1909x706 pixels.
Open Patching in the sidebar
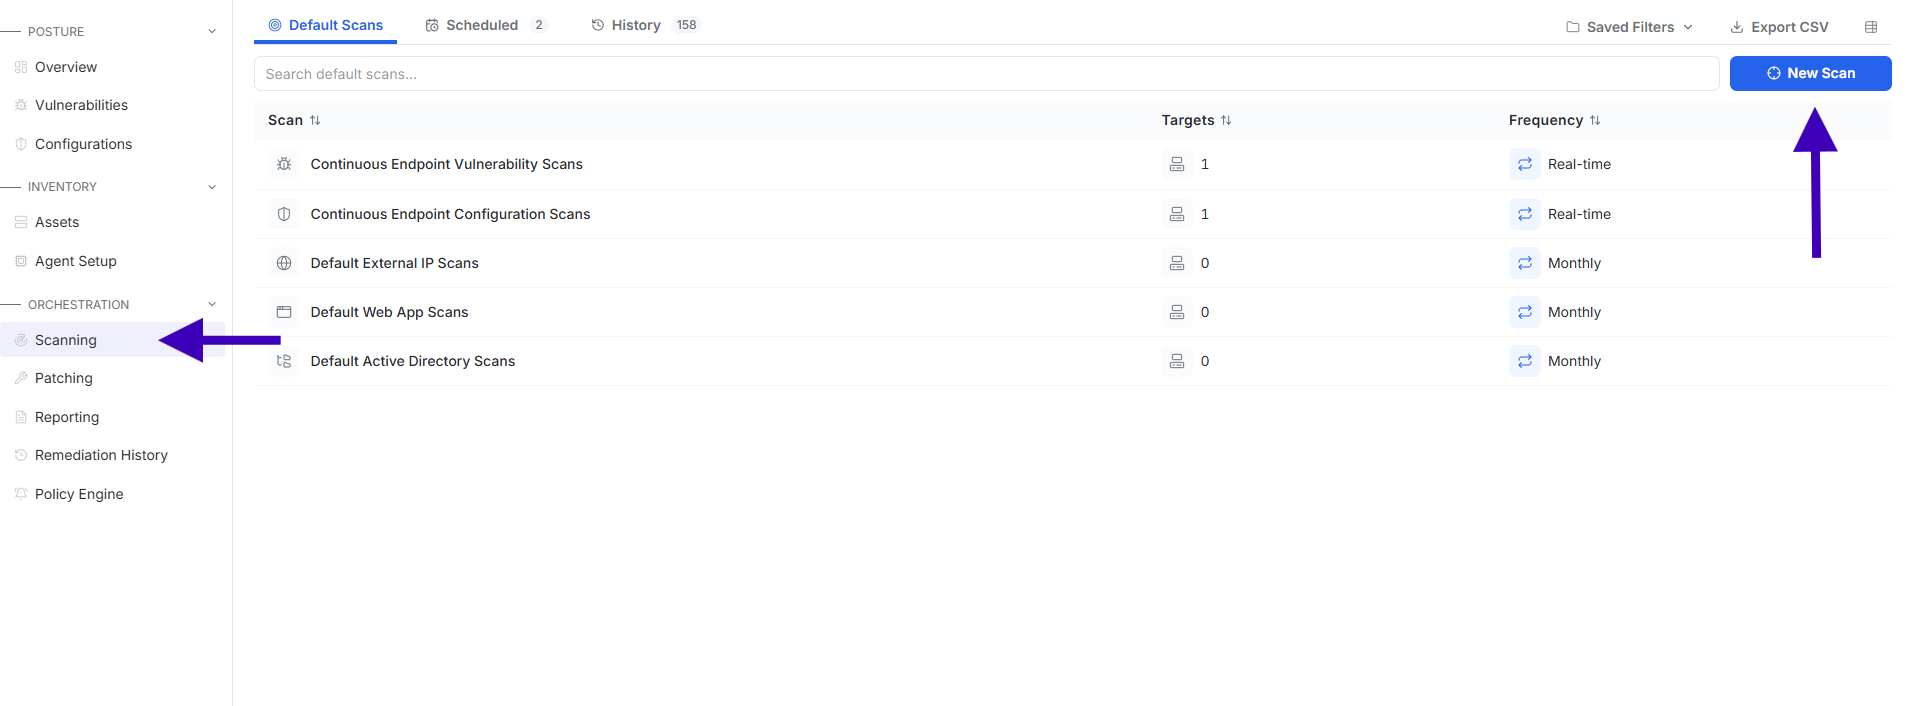coord(64,378)
